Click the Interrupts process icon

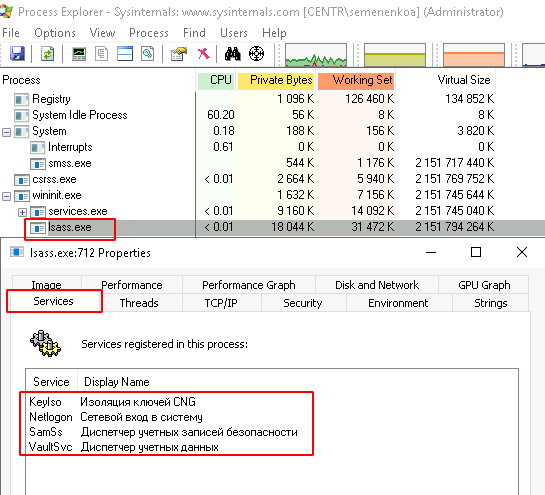(37, 148)
